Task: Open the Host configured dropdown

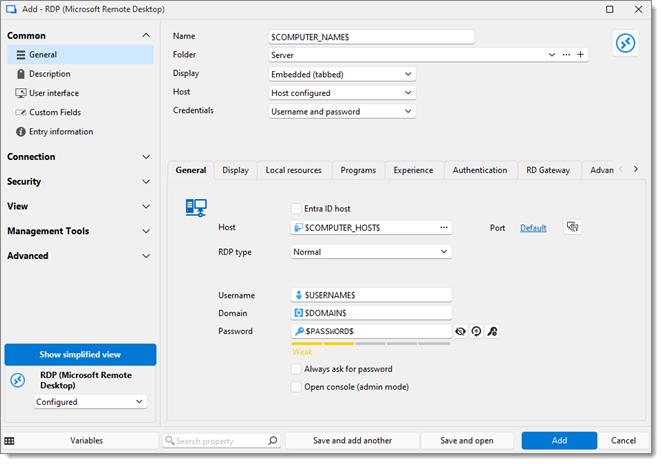Action: [342, 93]
